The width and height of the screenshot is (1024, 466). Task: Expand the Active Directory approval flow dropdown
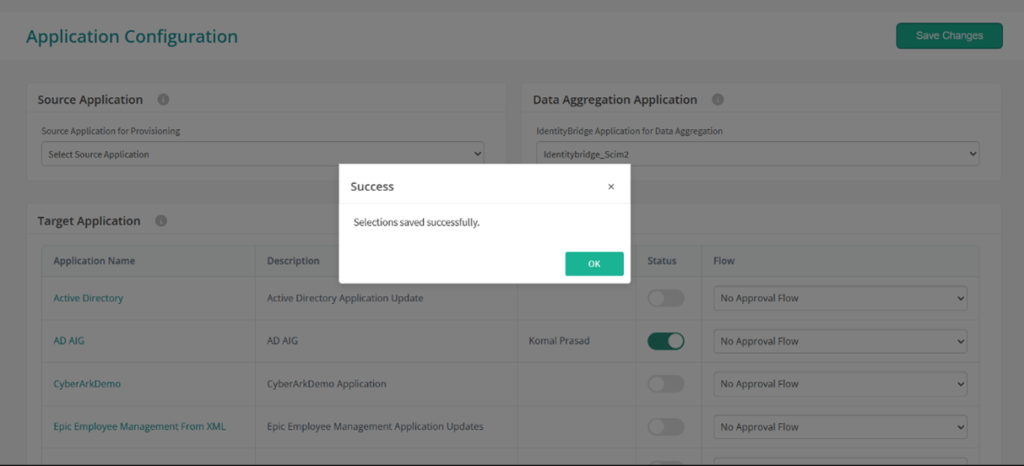840,298
